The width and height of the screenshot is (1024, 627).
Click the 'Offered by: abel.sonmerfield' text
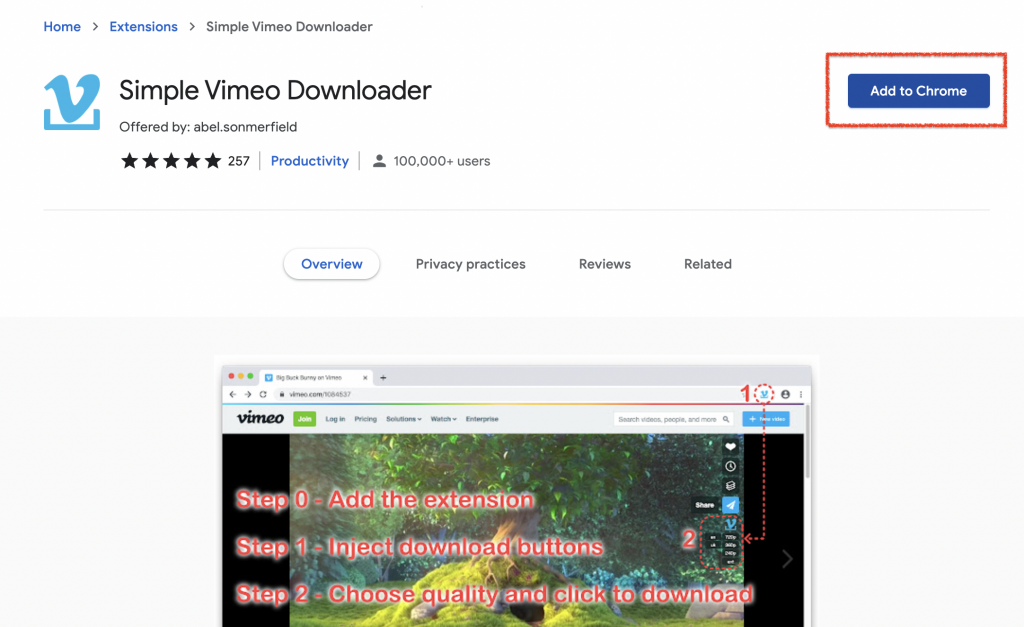(x=208, y=127)
